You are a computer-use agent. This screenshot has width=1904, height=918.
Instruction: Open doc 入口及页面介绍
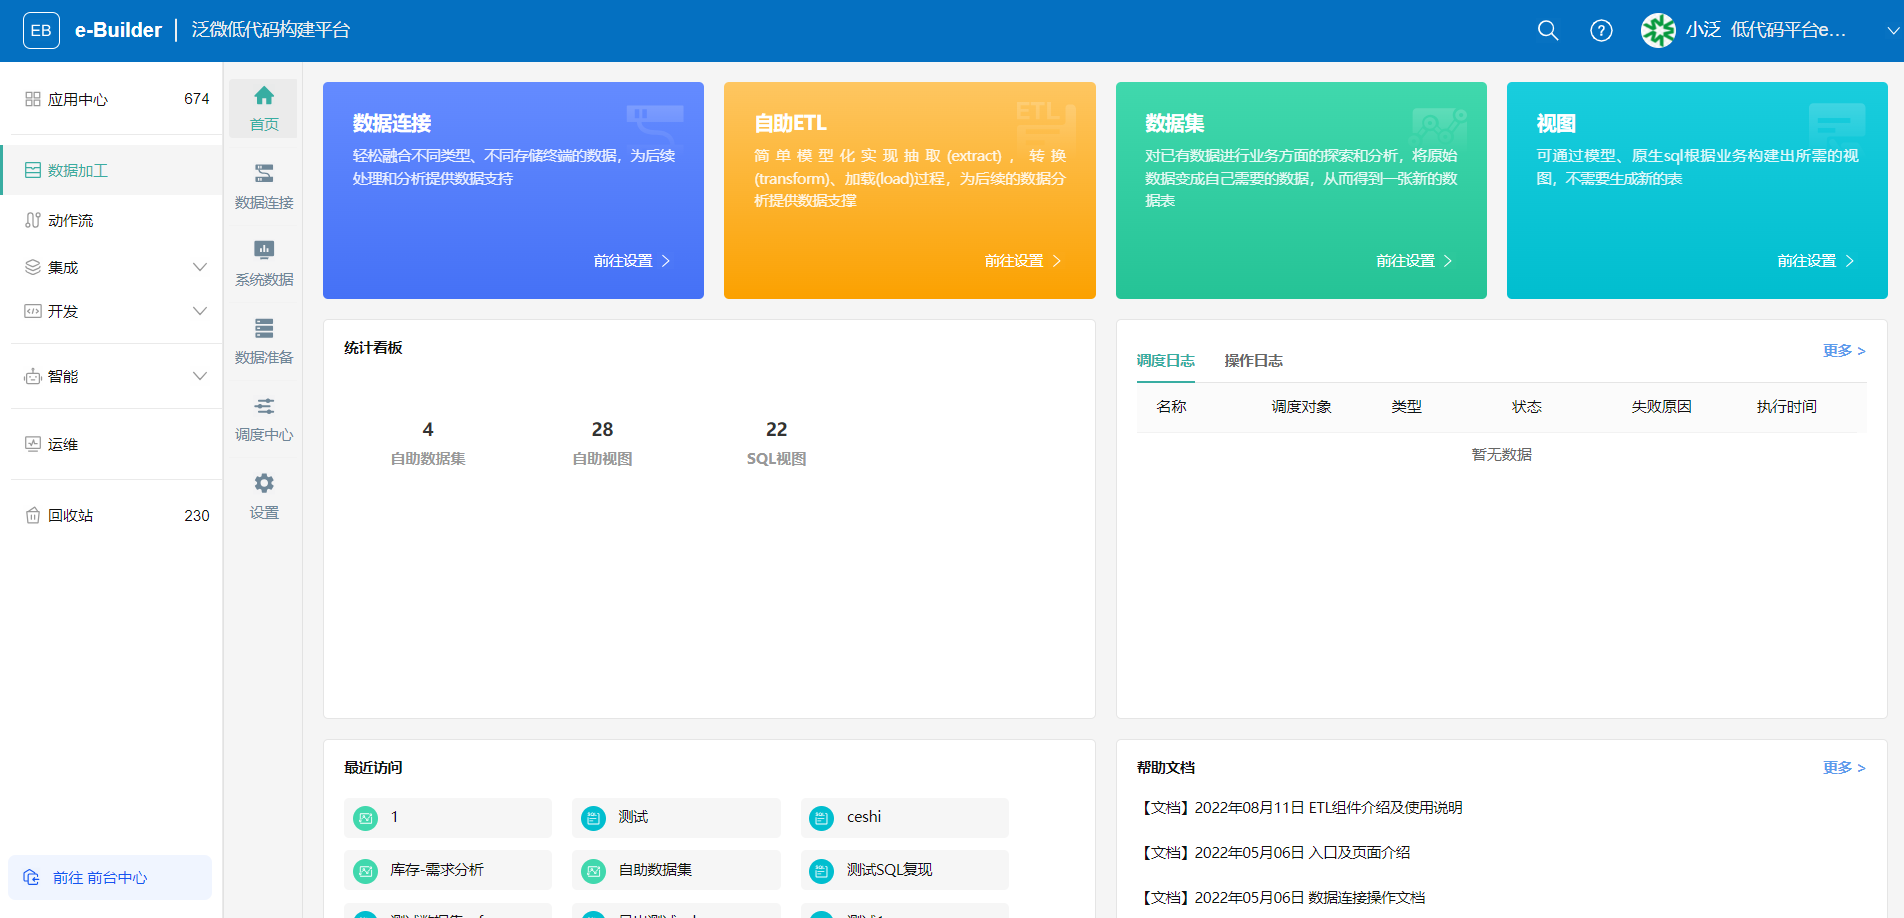[x=1274, y=852]
